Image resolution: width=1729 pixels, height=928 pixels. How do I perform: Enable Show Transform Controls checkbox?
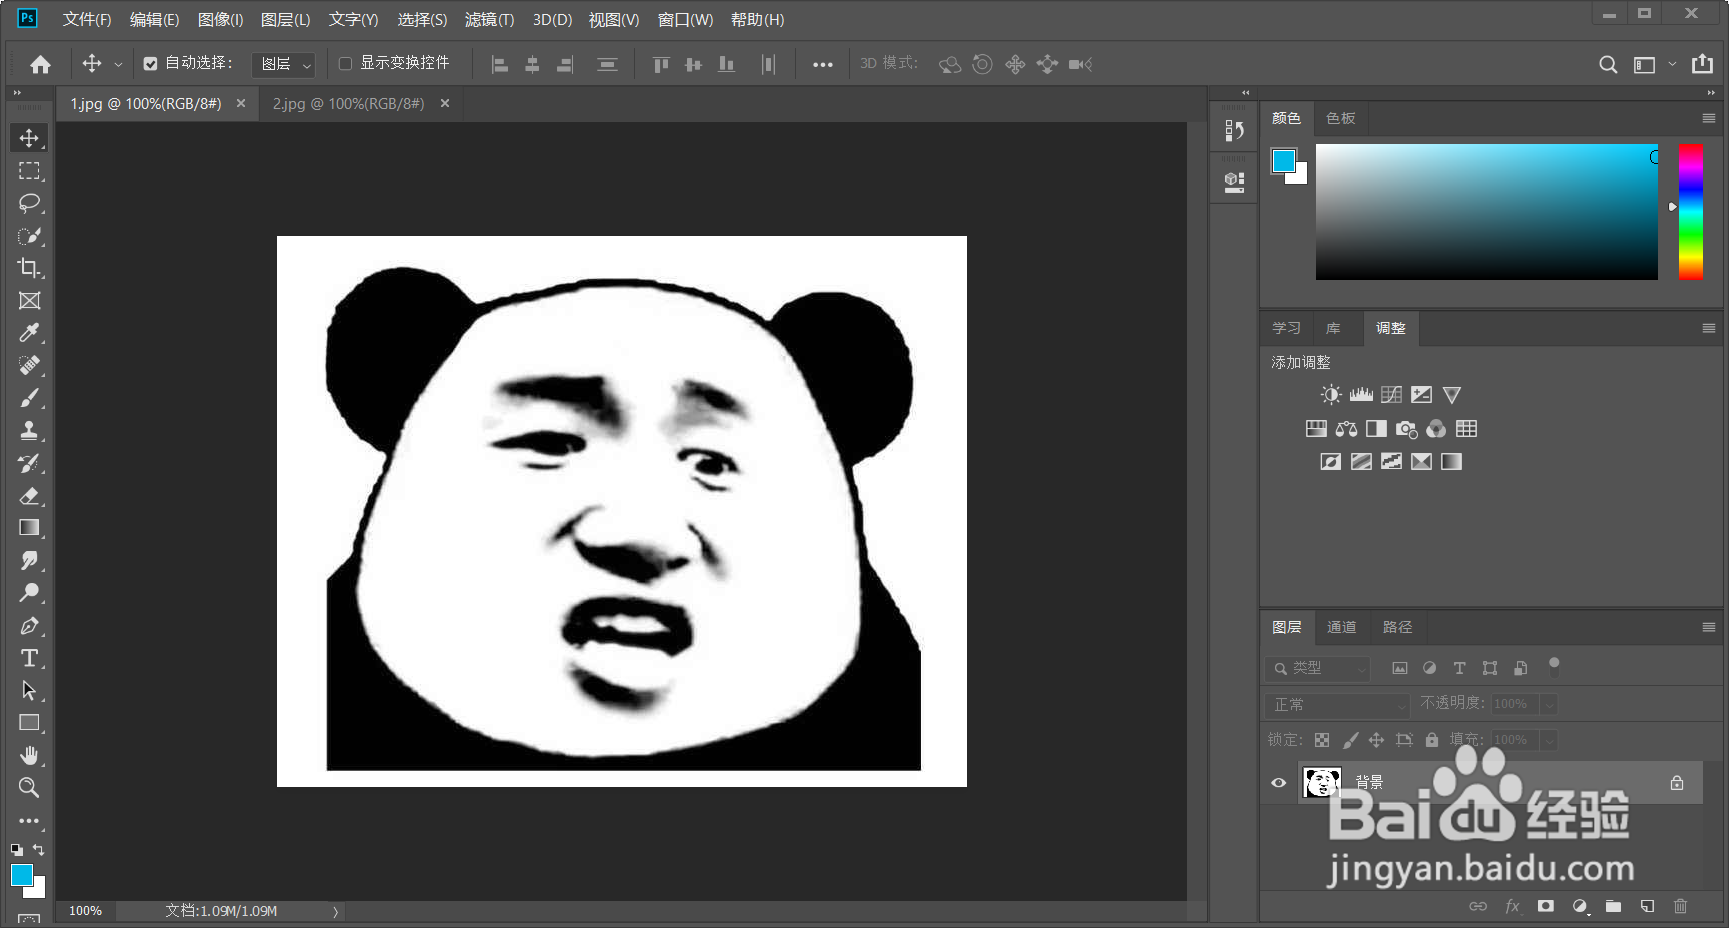coord(345,64)
